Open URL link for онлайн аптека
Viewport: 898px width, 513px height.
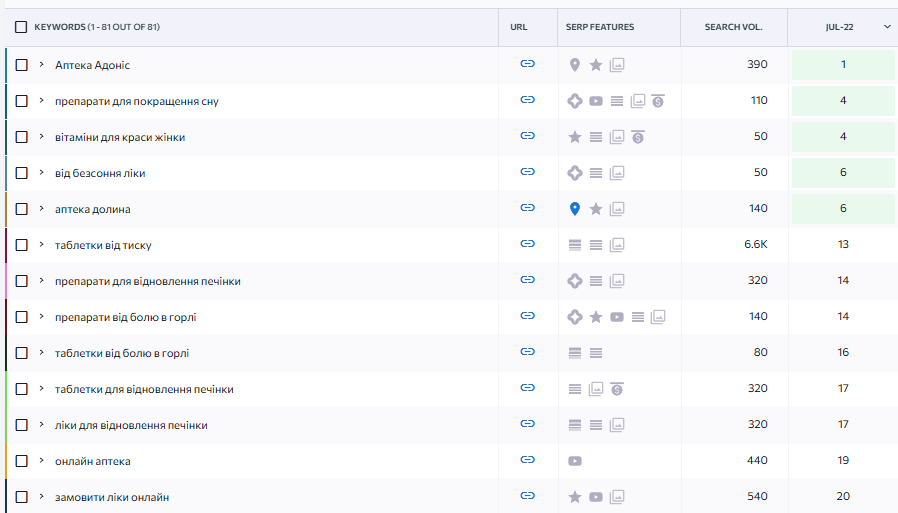tap(527, 460)
